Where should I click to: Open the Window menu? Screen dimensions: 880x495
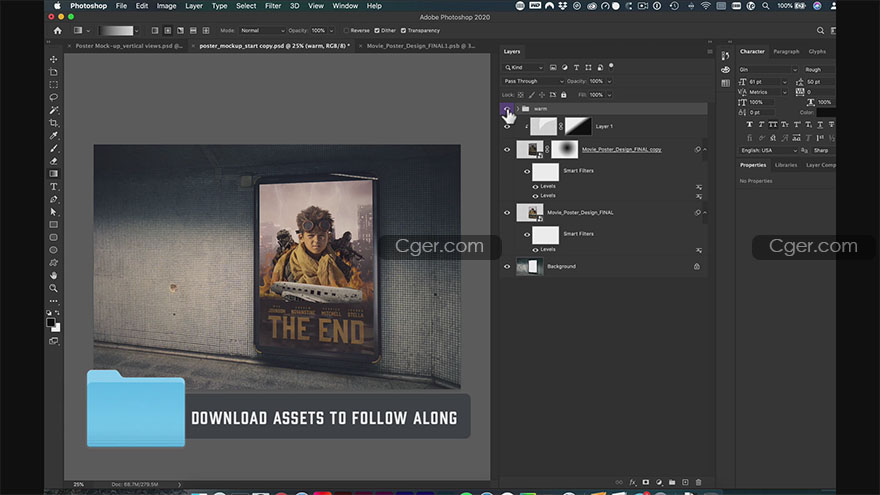click(345, 6)
